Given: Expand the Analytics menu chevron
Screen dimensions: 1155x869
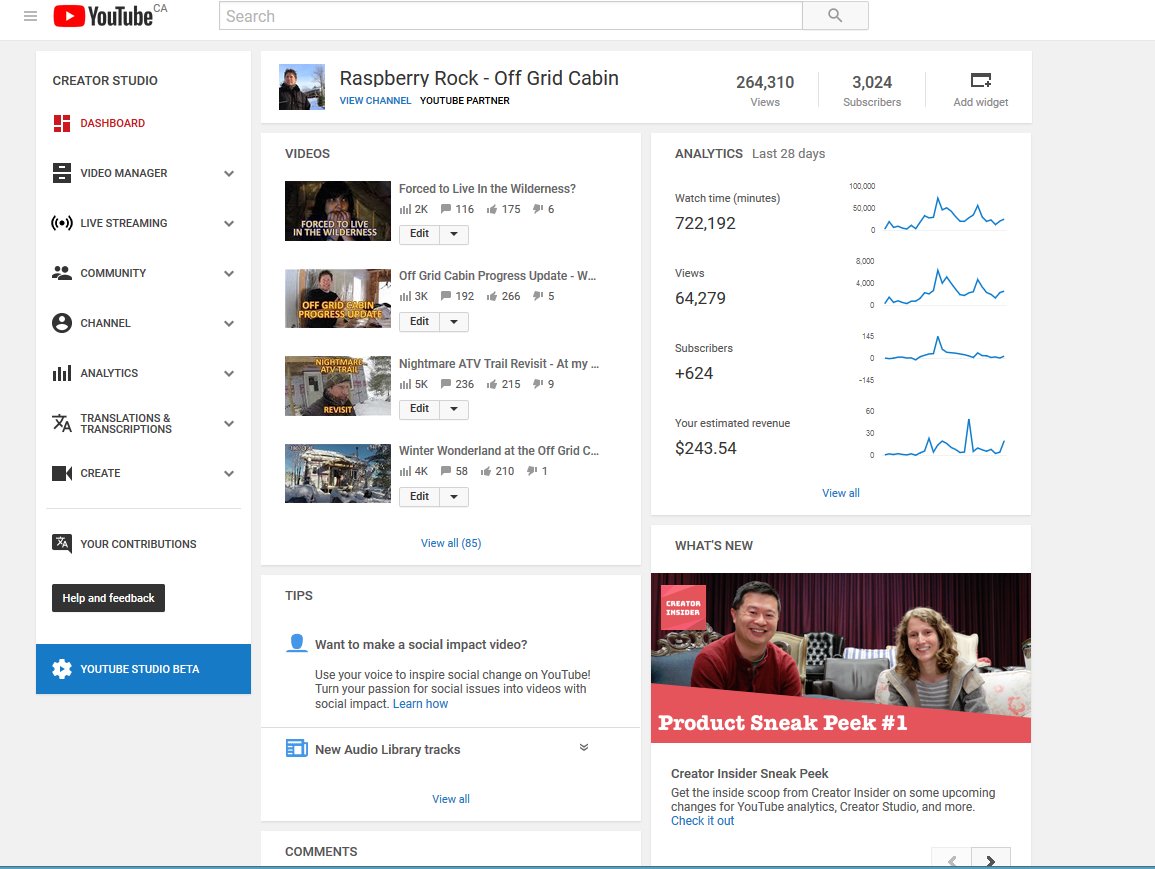Looking at the screenshot, I should click(229, 374).
